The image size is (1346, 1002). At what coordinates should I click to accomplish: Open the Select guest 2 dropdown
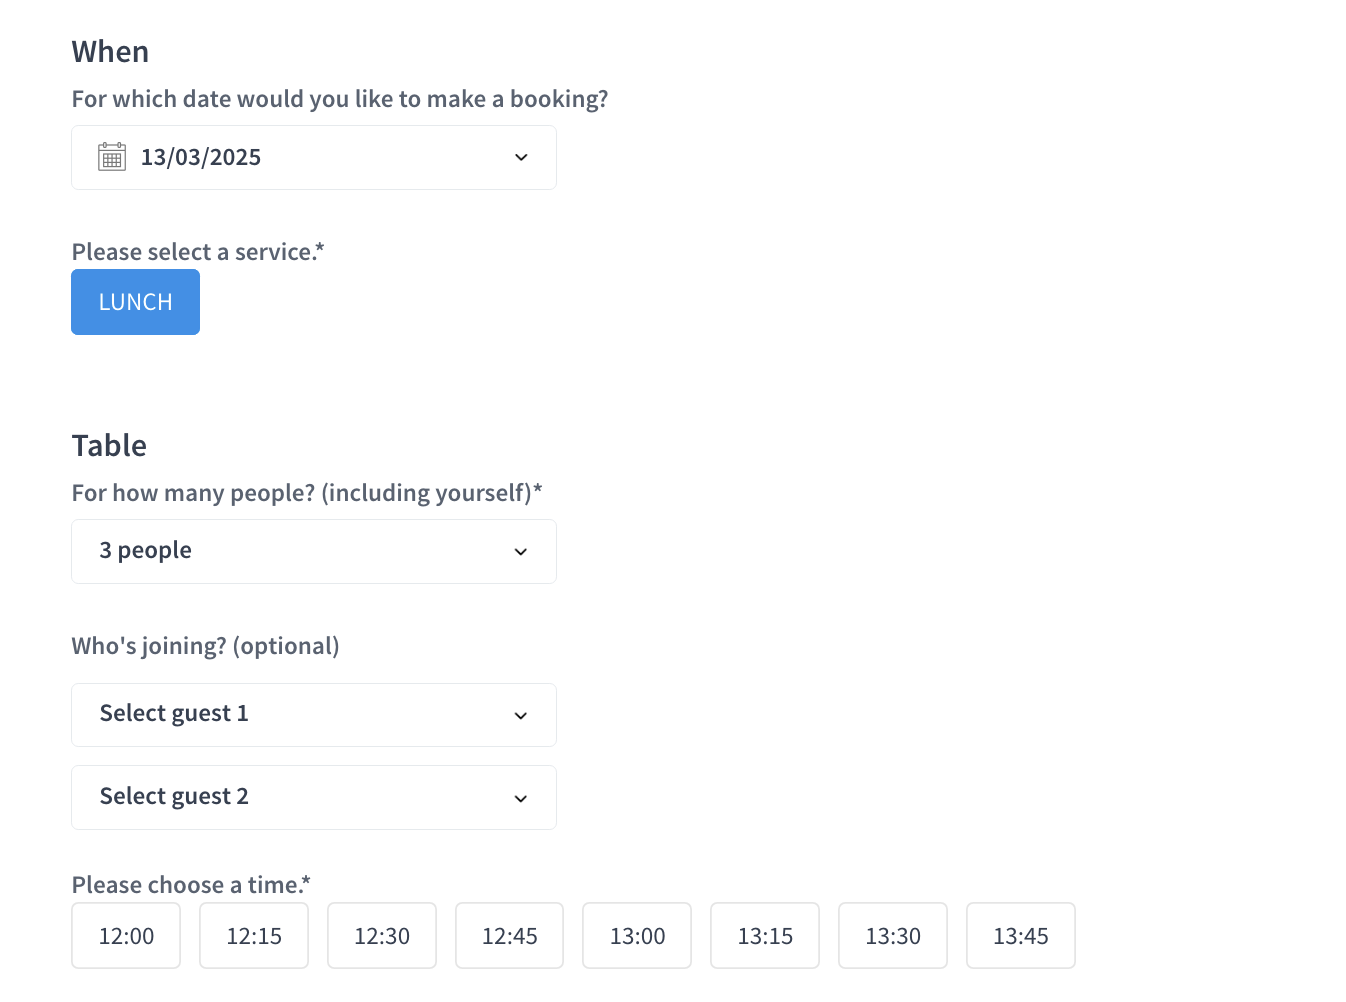click(314, 798)
